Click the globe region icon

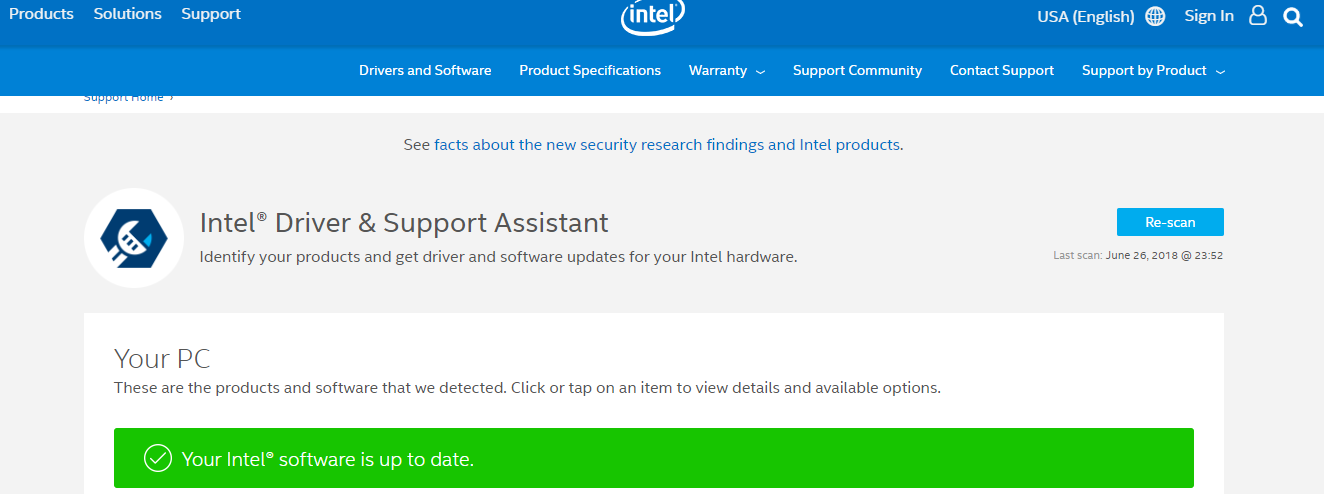(x=1155, y=17)
